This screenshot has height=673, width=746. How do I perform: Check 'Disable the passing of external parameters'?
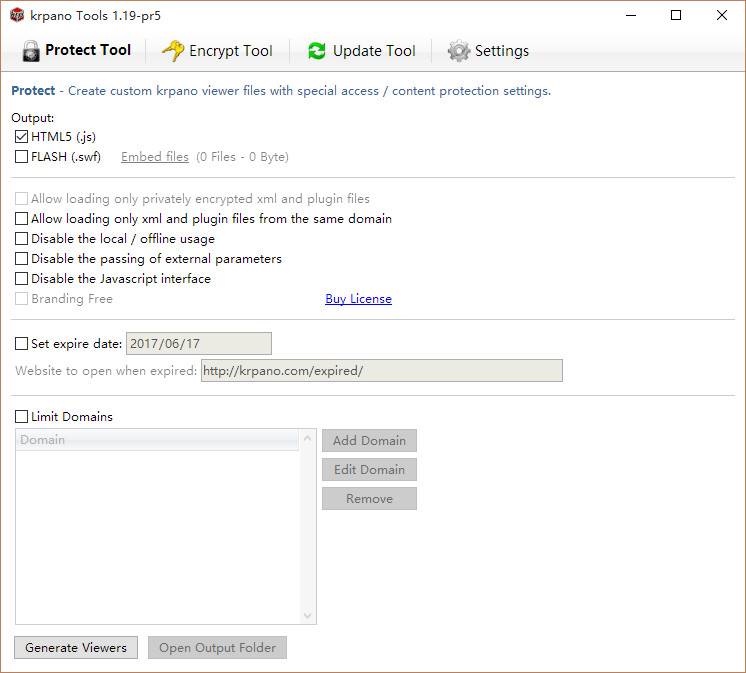pyautogui.click(x=21, y=259)
